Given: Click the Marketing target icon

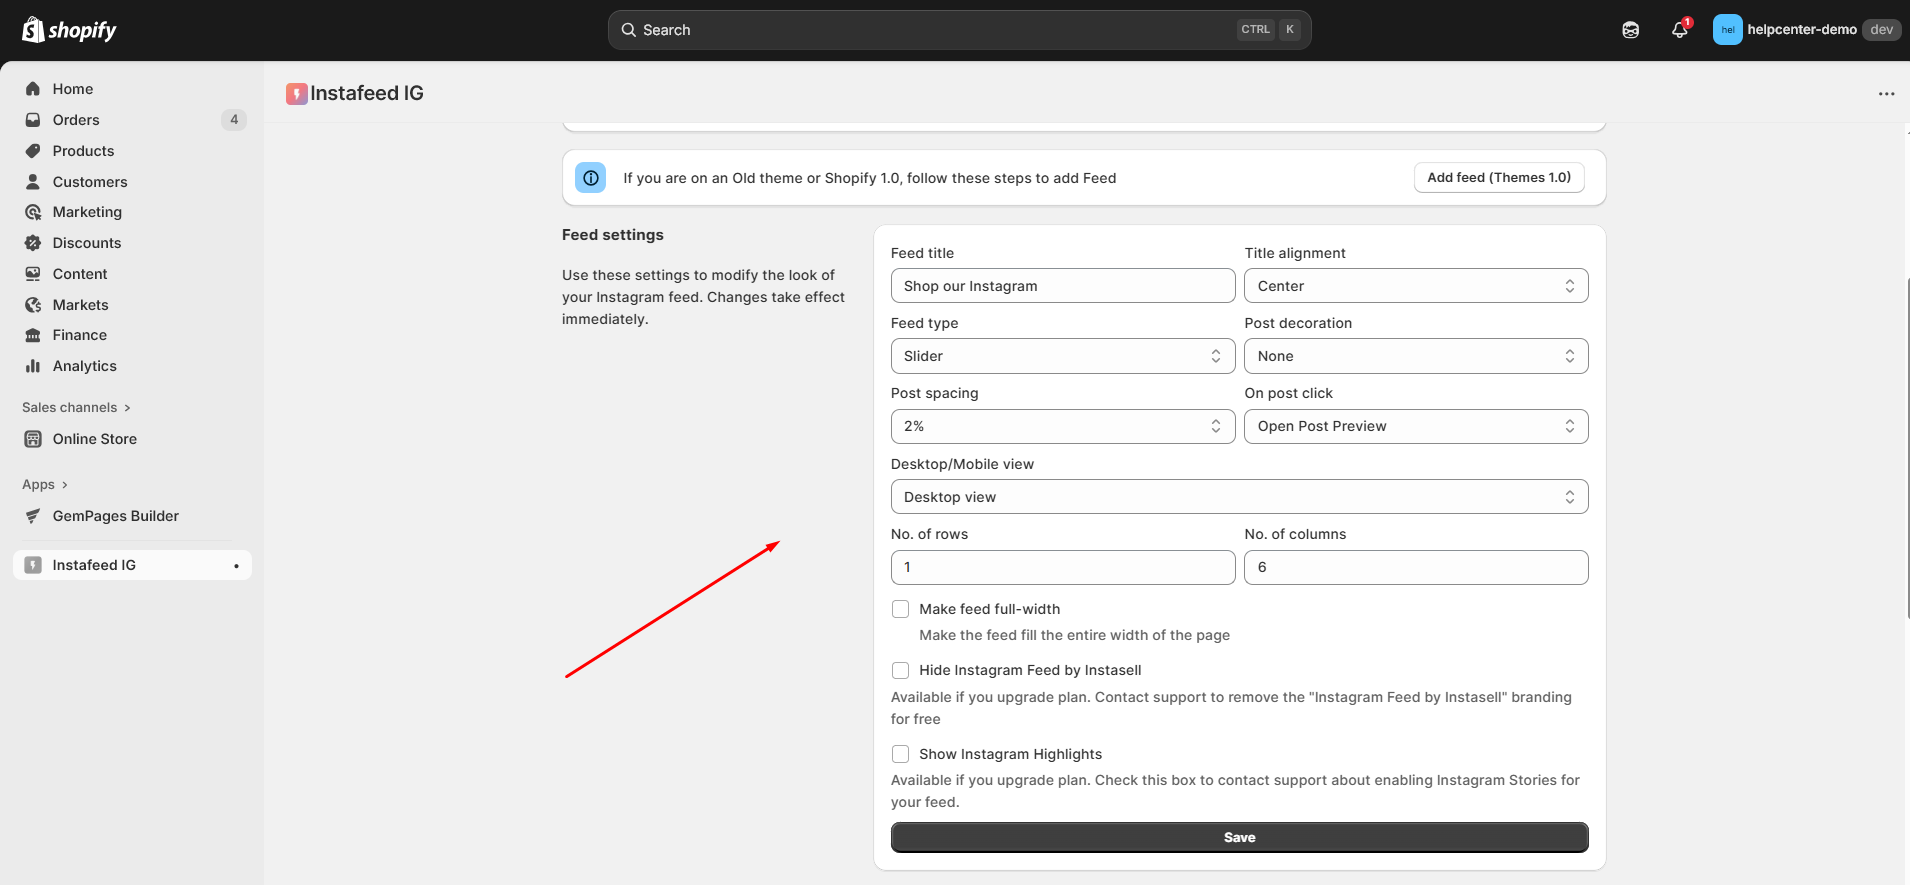Looking at the screenshot, I should [x=33, y=212].
